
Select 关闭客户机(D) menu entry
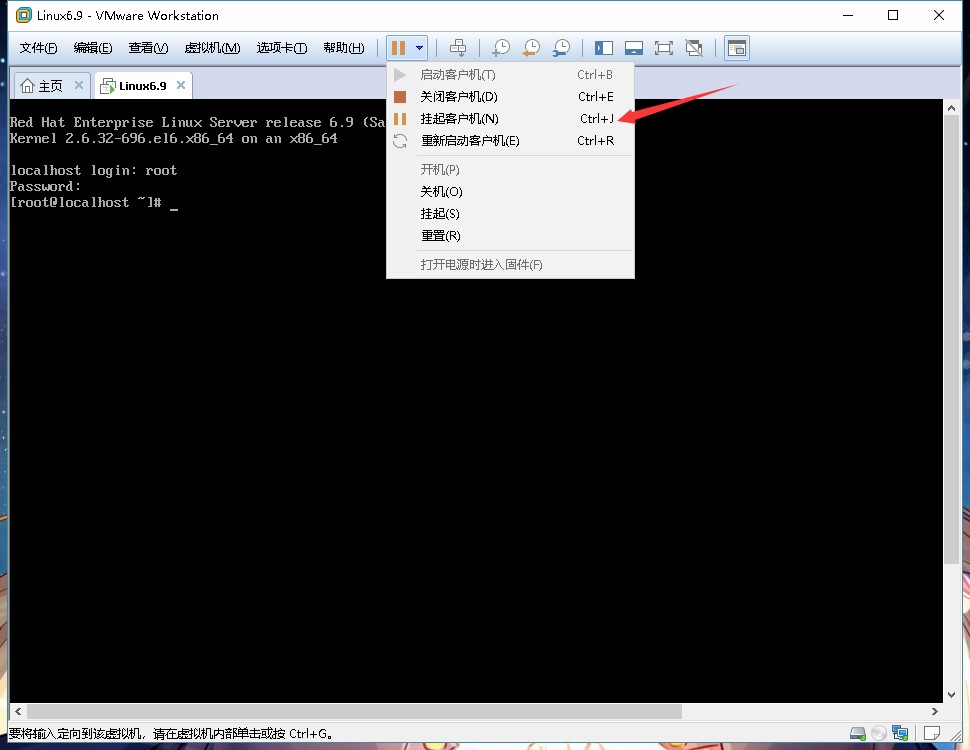tap(510, 97)
